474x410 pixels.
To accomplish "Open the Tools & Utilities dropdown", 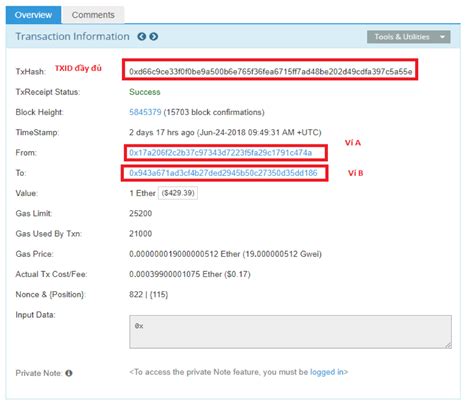I will point(409,37).
